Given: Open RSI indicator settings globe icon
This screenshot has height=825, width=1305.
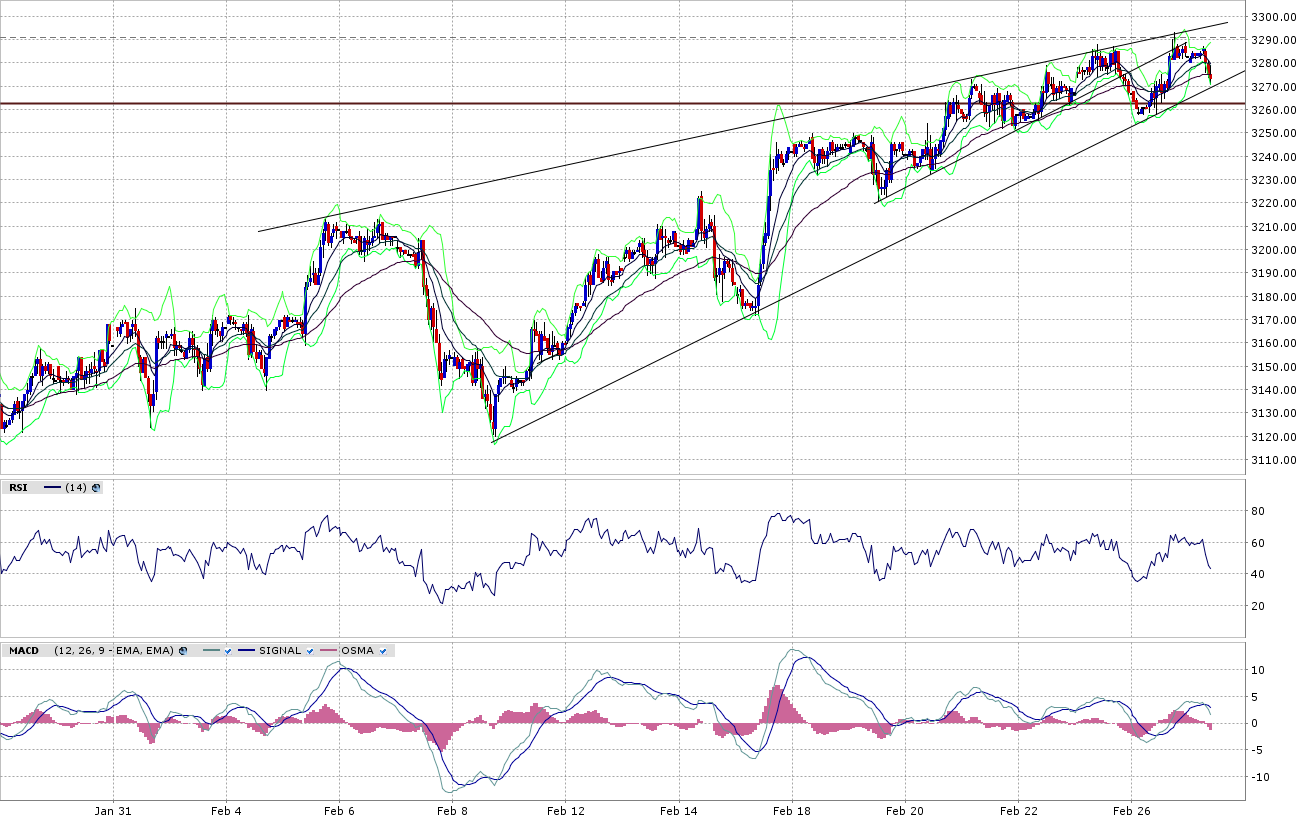Looking at the screenshot, I should click(x=96, y=488).
